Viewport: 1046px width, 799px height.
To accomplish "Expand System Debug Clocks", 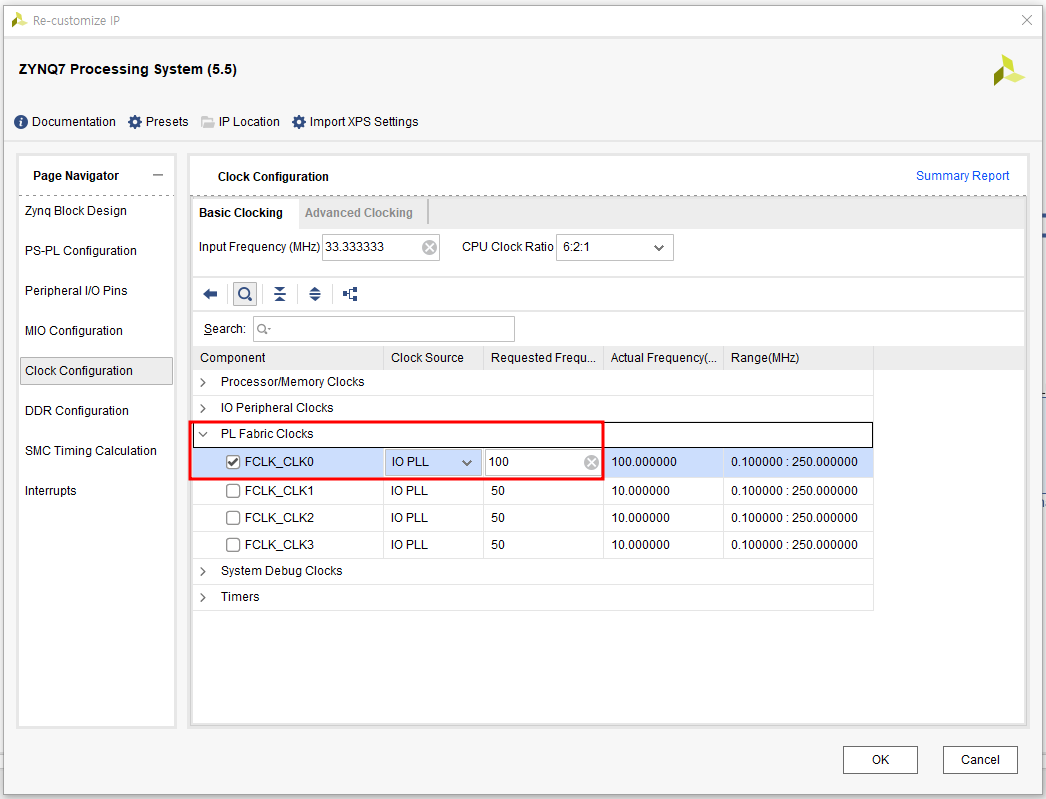I will pyautogui.click(x=203, y=572).
